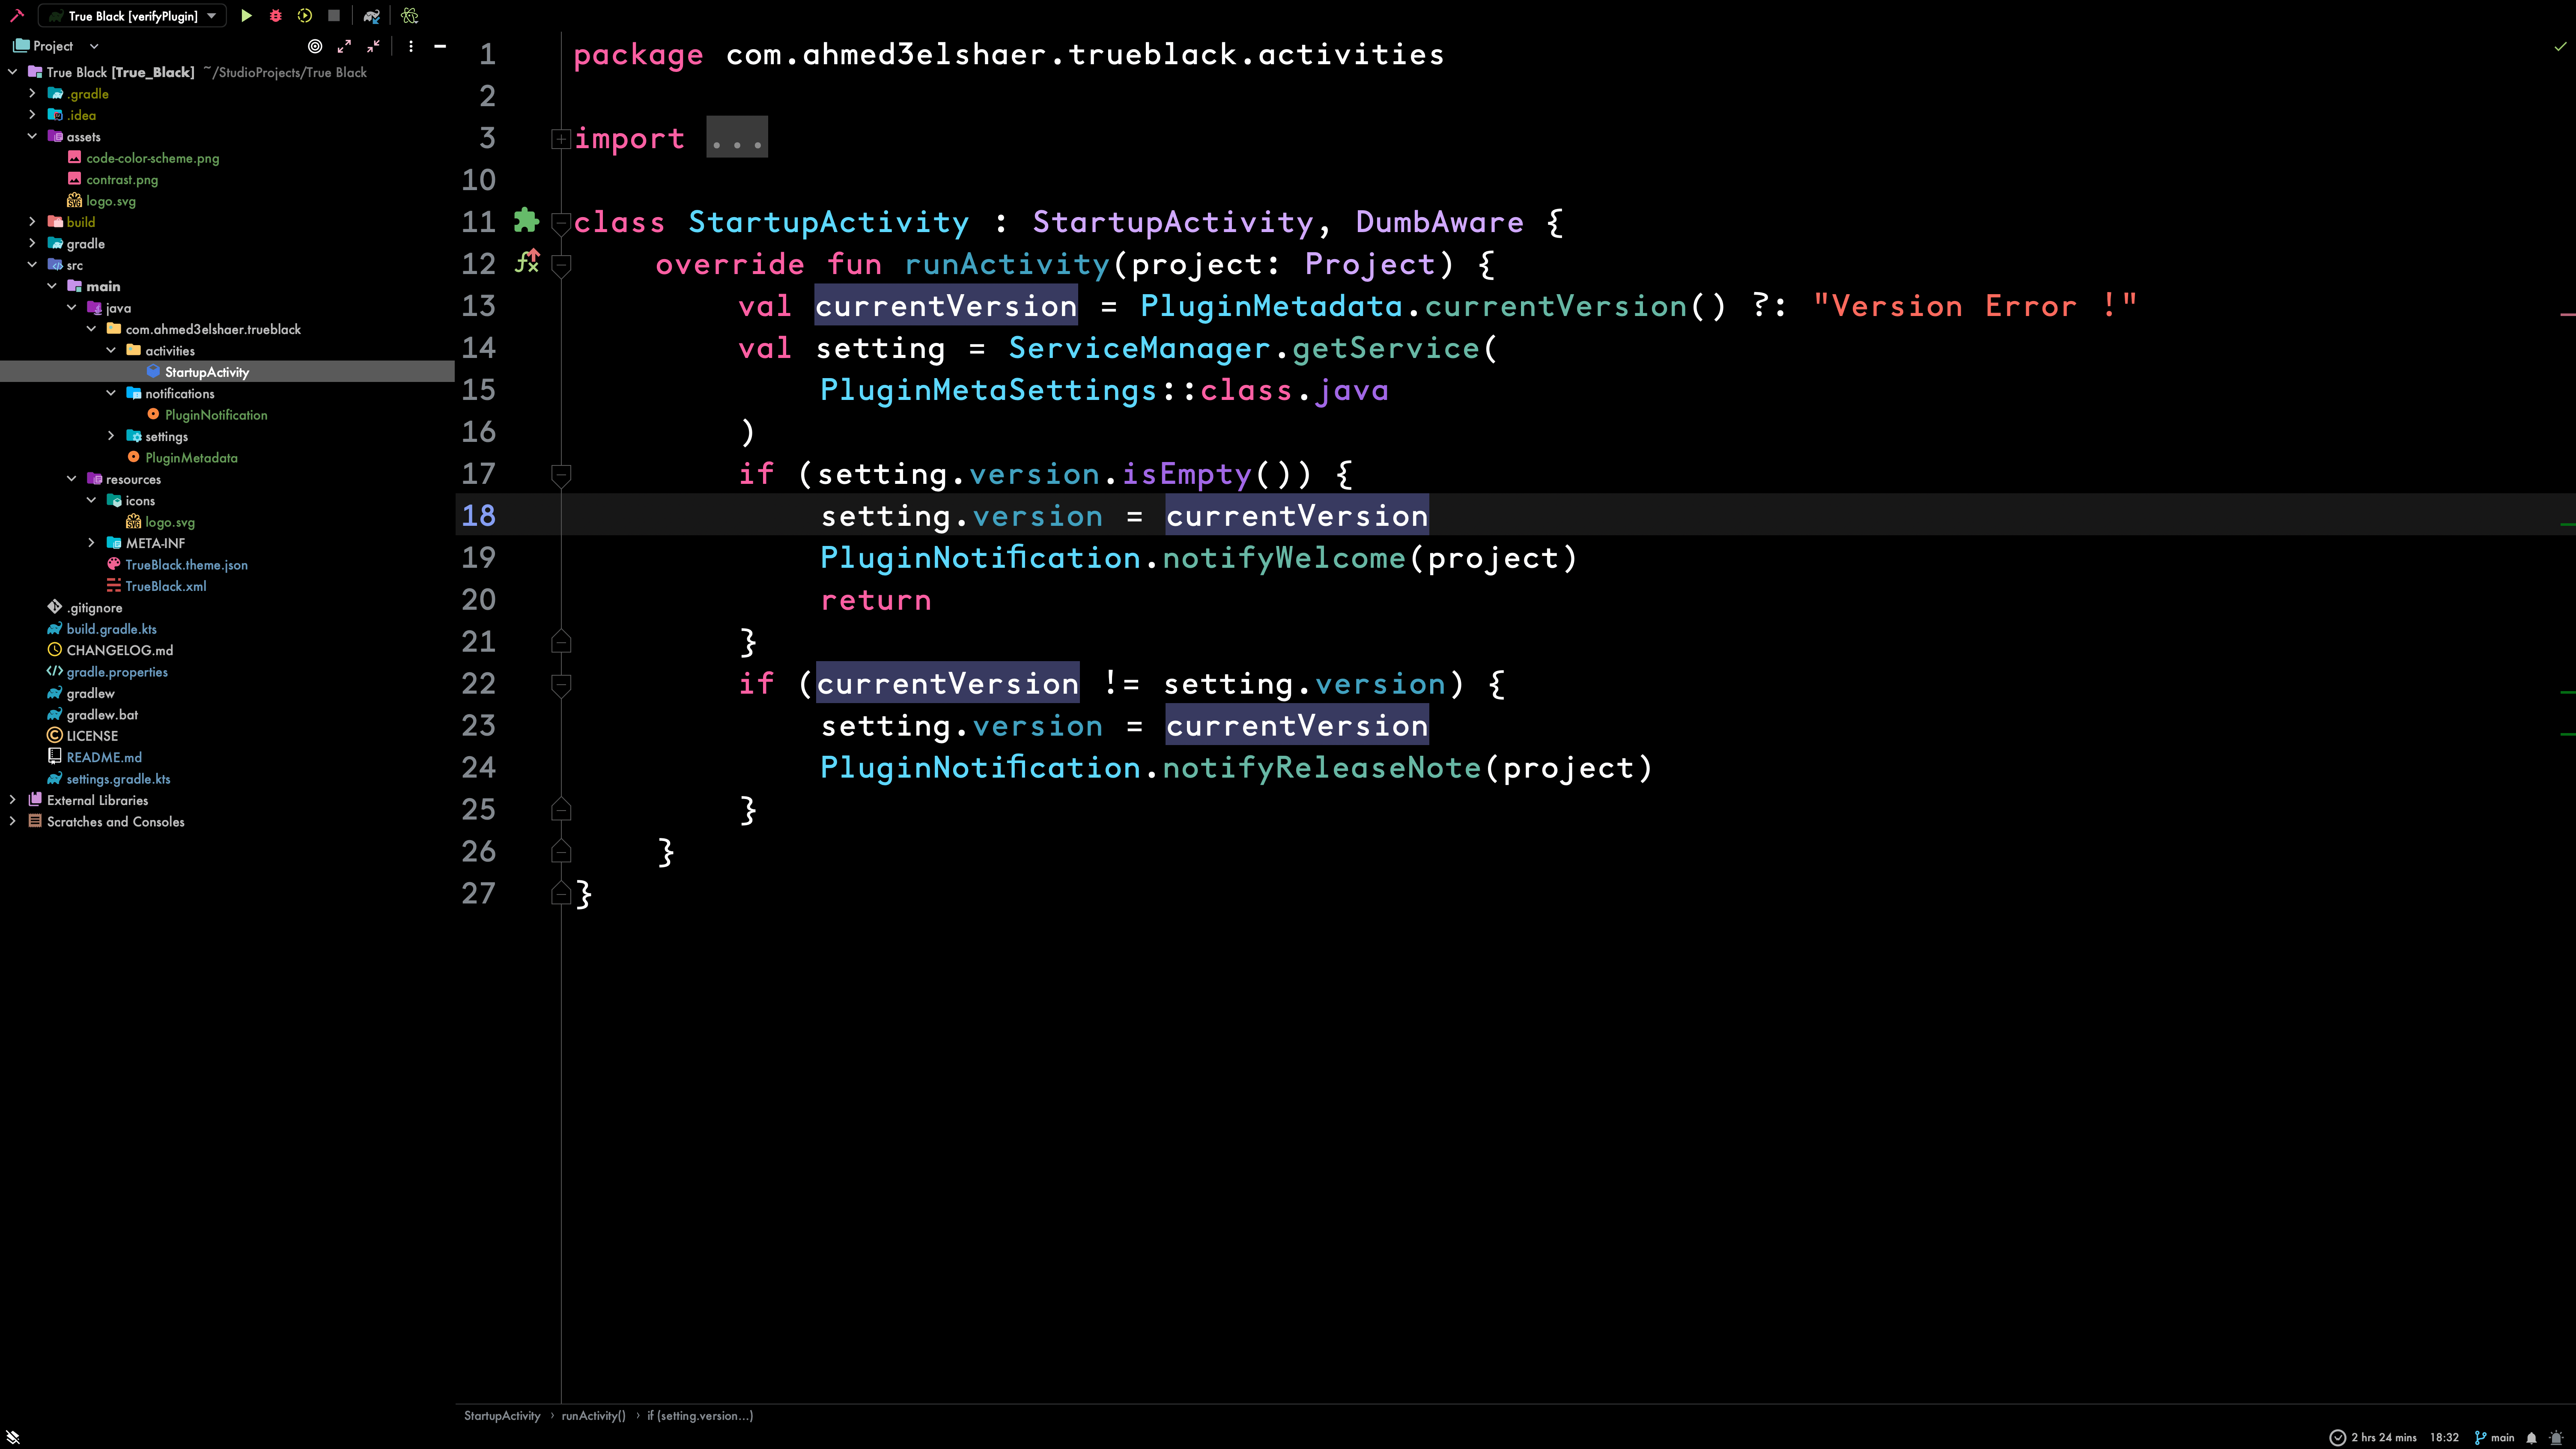Collapse the src folder in Project tree
Screen dimensions: 2576x1449
[x=33, y=264]
